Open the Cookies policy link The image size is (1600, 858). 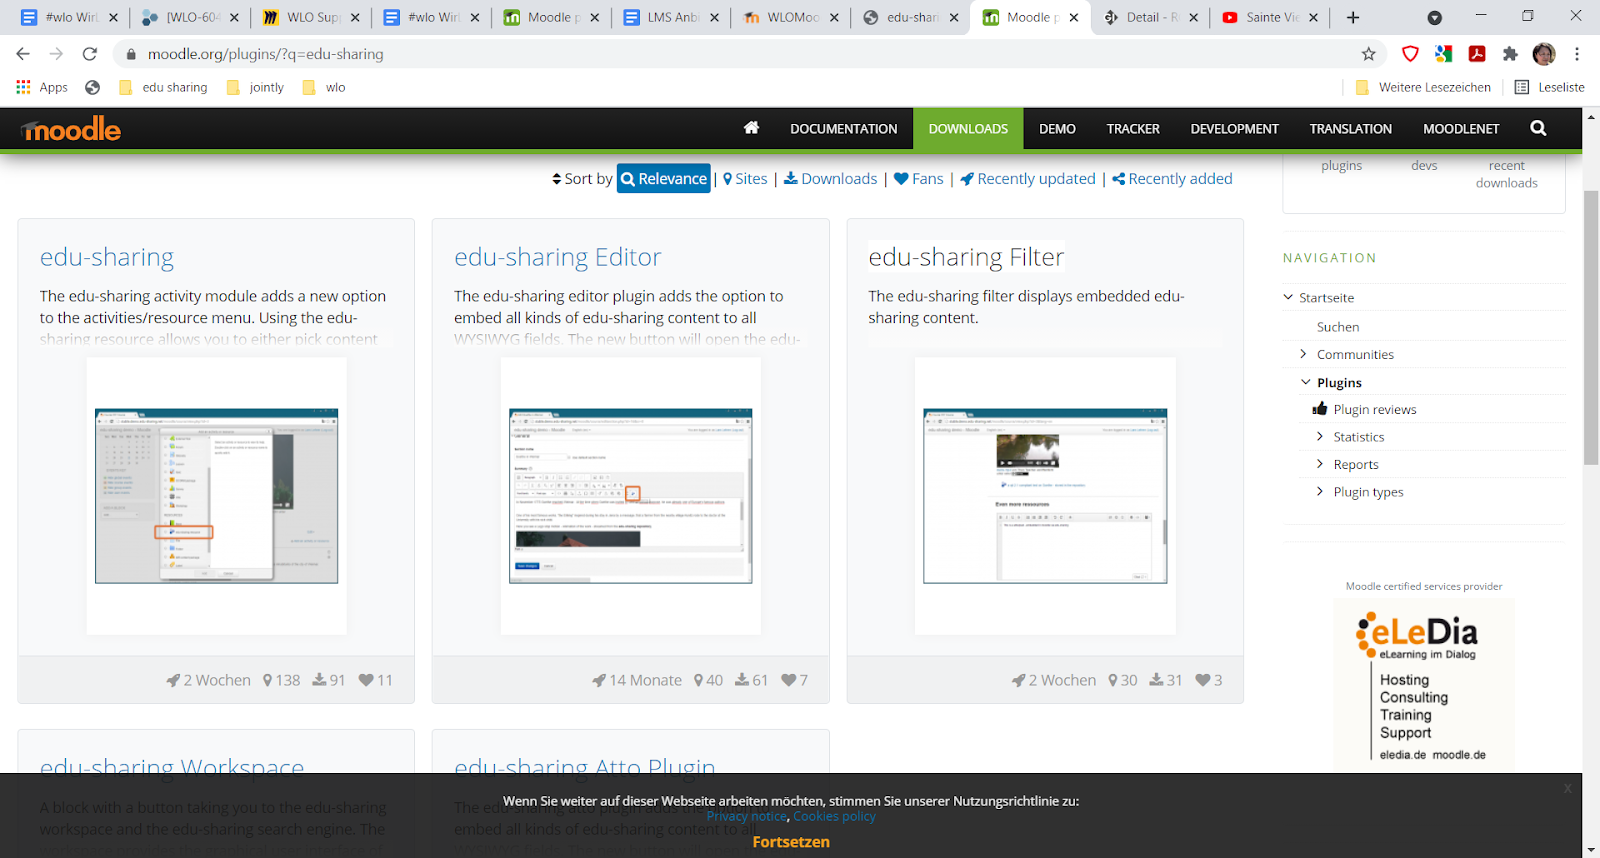tap(834, 816)
